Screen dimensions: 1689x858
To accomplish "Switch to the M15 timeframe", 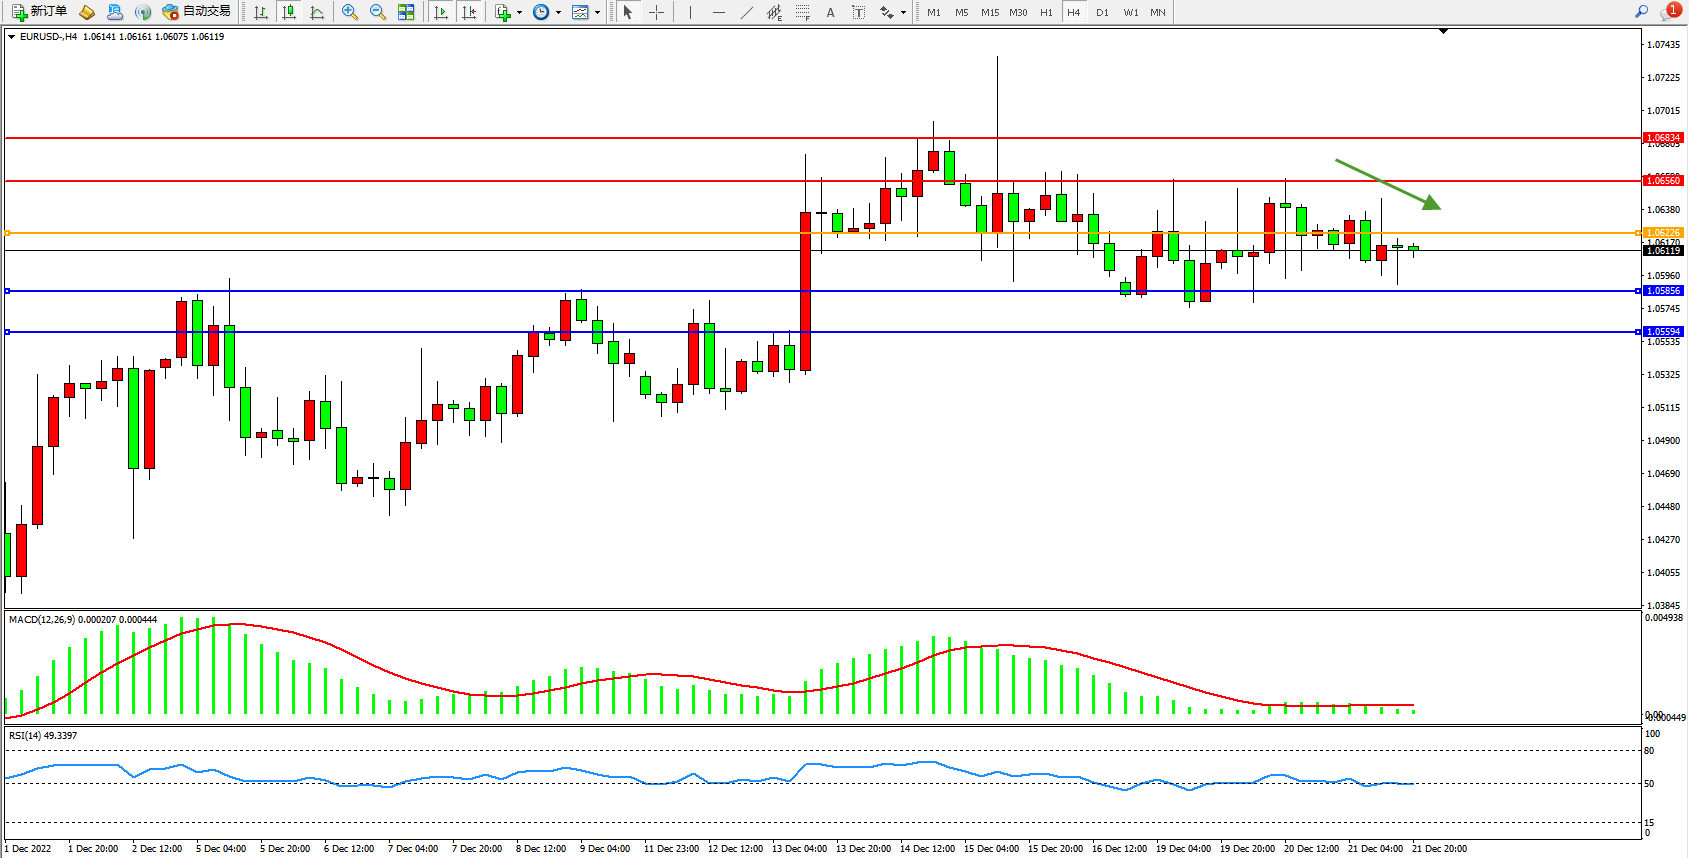I will tap(990, 12).
